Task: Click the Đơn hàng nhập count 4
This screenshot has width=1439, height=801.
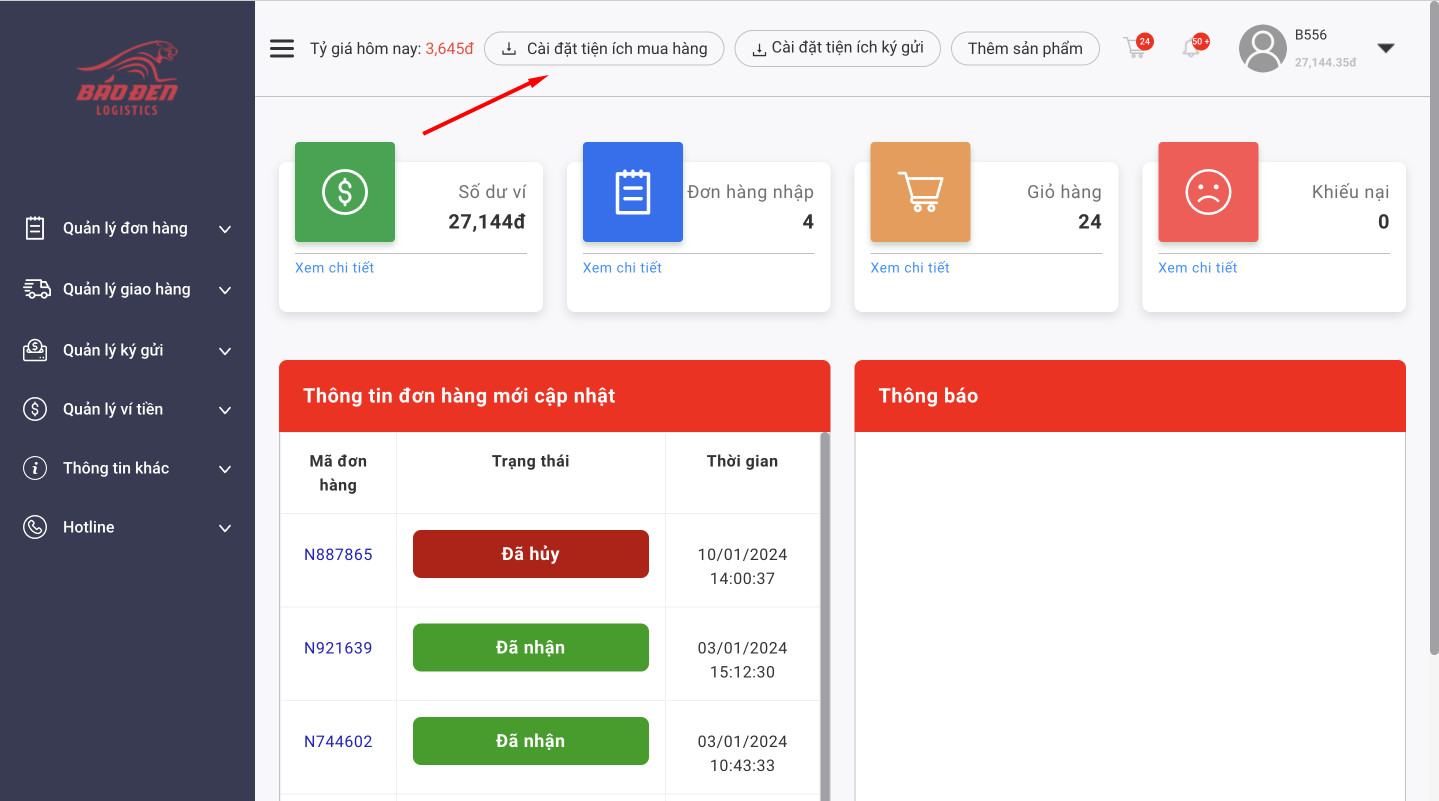Action: pyautogui.click(x=808, y=222)
